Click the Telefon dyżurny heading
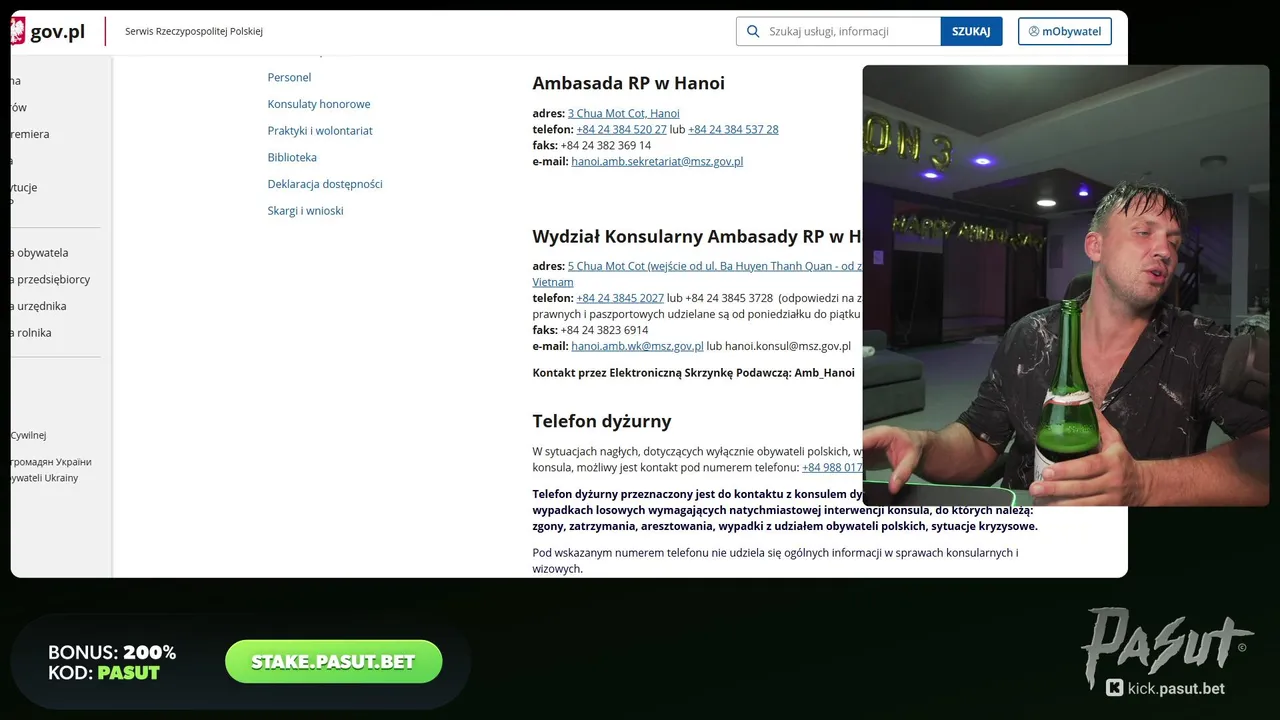The height and width of the screenshot is (720, 1280). (602, 421)
